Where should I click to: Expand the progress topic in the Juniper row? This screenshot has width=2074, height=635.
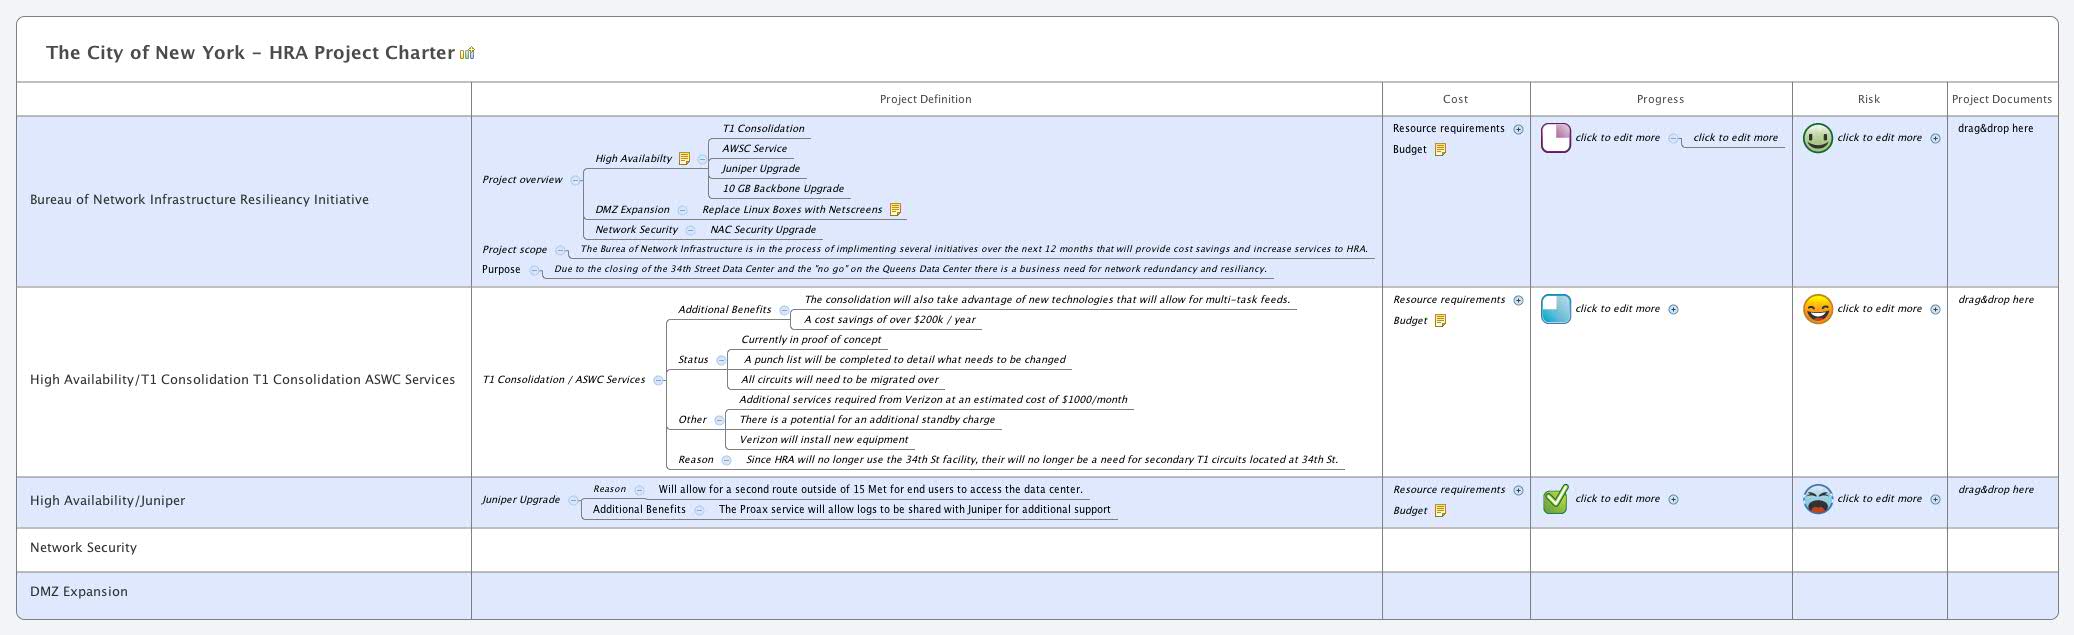1673,499
